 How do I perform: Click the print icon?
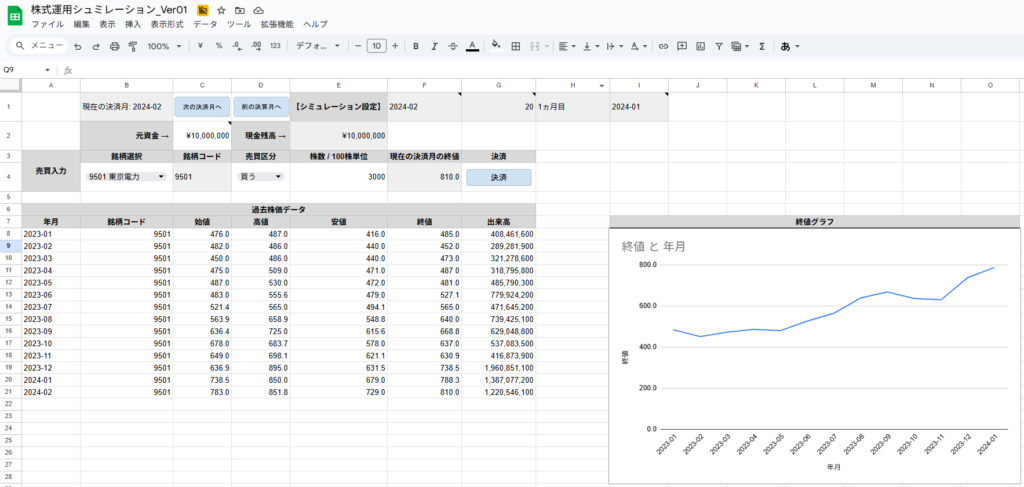point(114,46)
